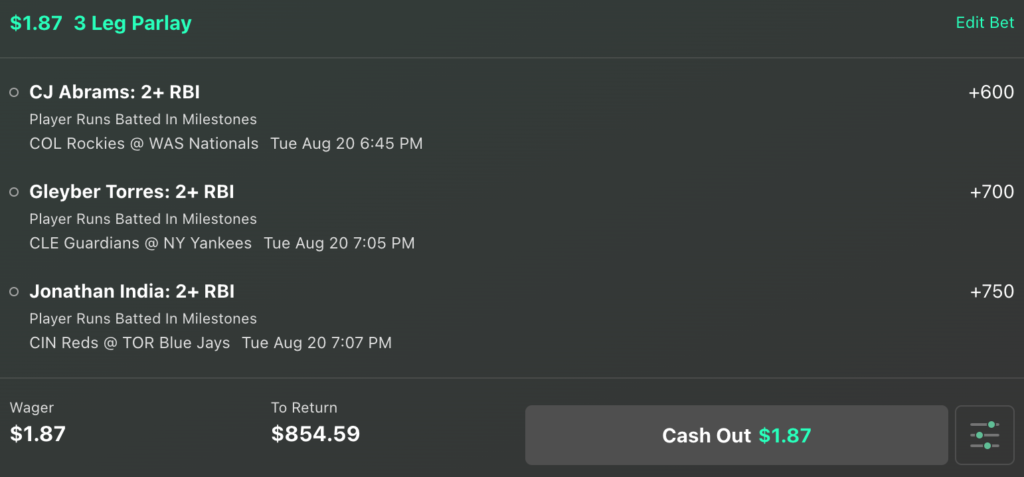Open the COL Rockies @ WAS Nationals game
Viewport: 1024px width, 477px height.
pyautogui.click(x=144, y=143)
